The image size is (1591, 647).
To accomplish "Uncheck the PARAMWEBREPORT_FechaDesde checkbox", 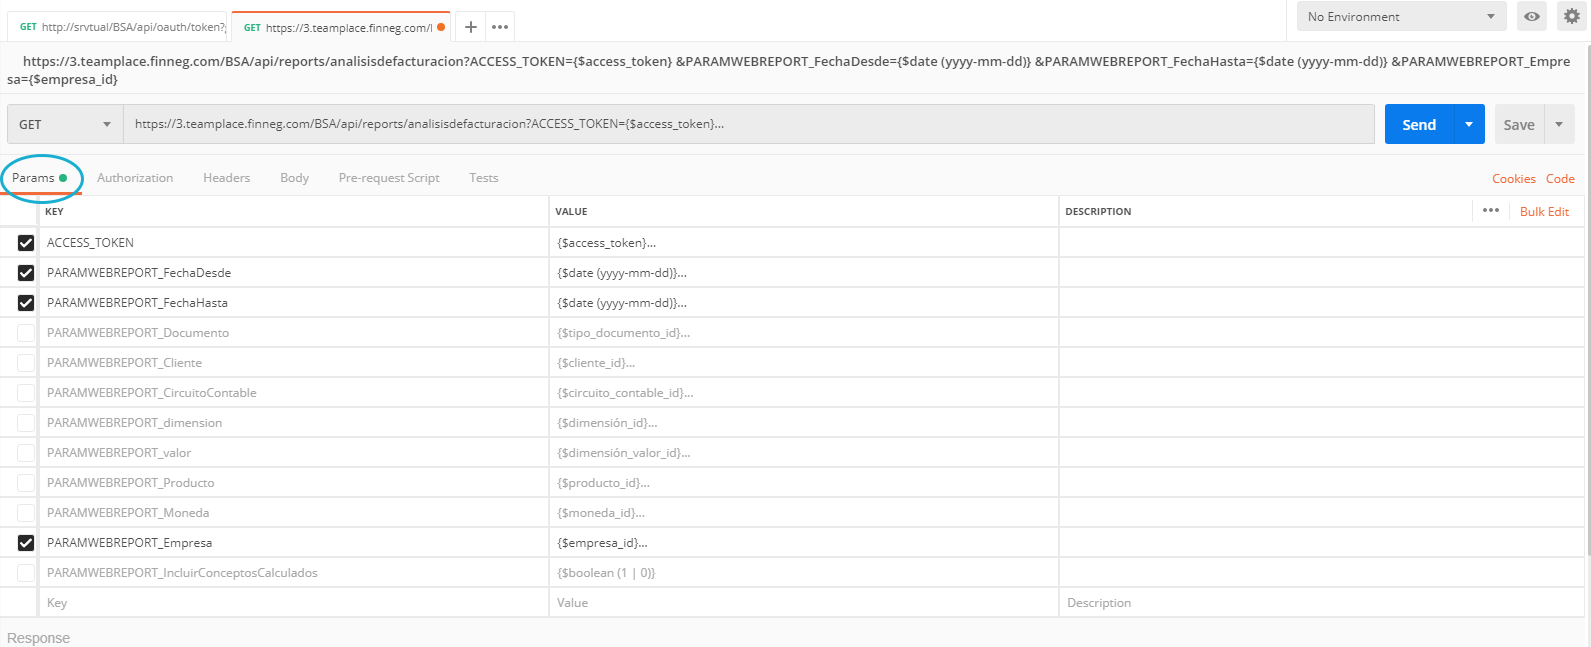I will pyautogui.click(x=26, y=273).
